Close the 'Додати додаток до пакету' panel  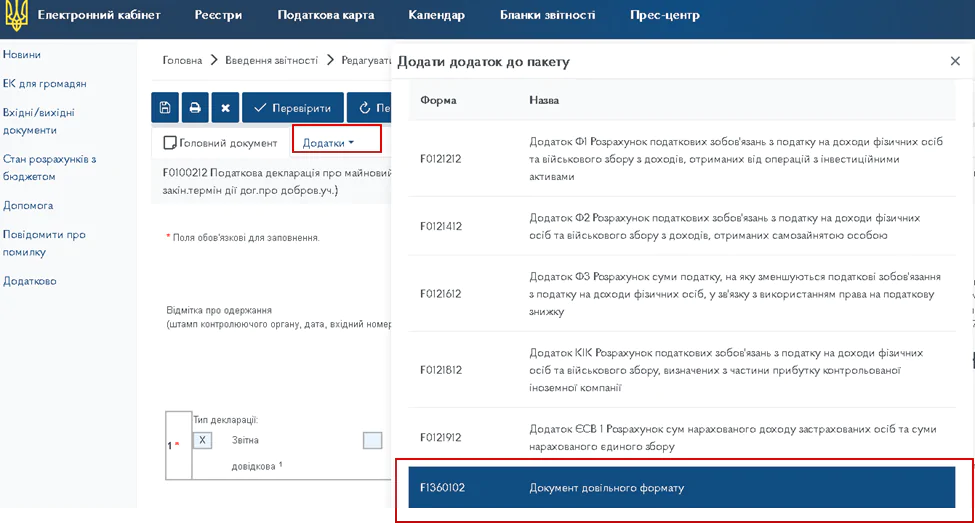pyautogui.click(x=955, y=61)
